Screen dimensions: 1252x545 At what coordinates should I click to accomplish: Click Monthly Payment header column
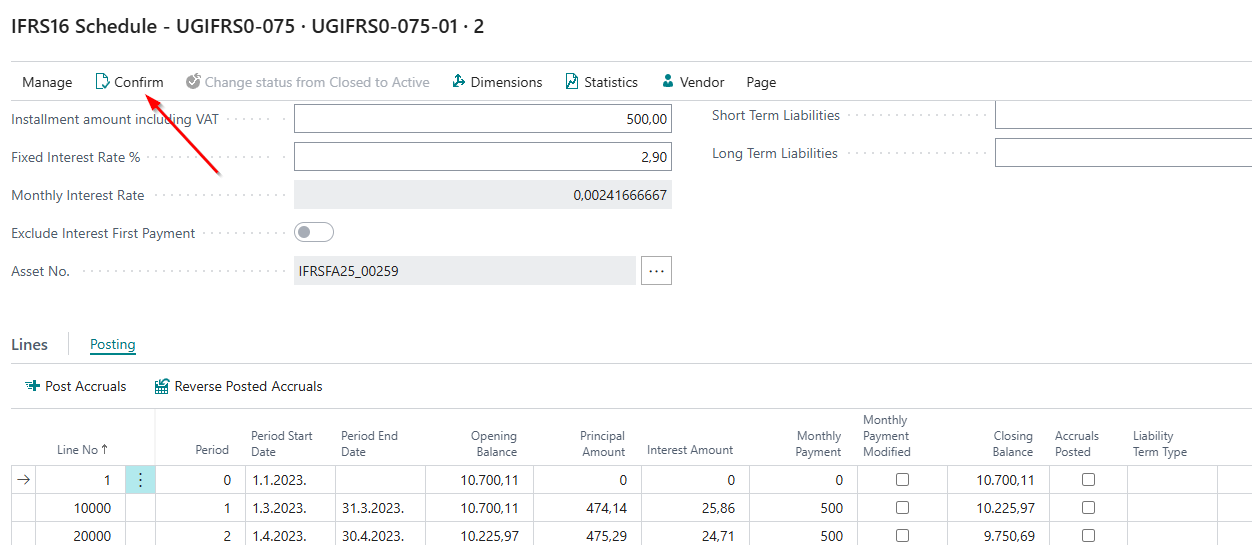pyautogui.click(x=819, y=443)
